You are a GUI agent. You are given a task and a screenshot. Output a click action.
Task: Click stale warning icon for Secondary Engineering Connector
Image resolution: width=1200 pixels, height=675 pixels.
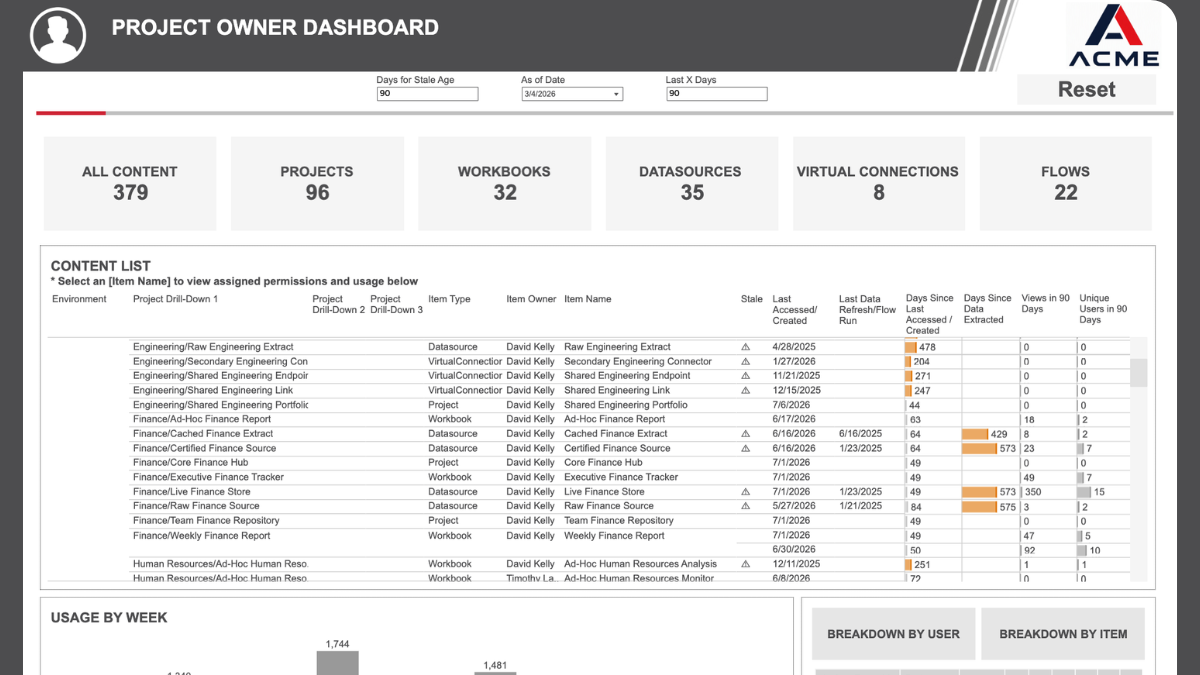click(745, 362)
